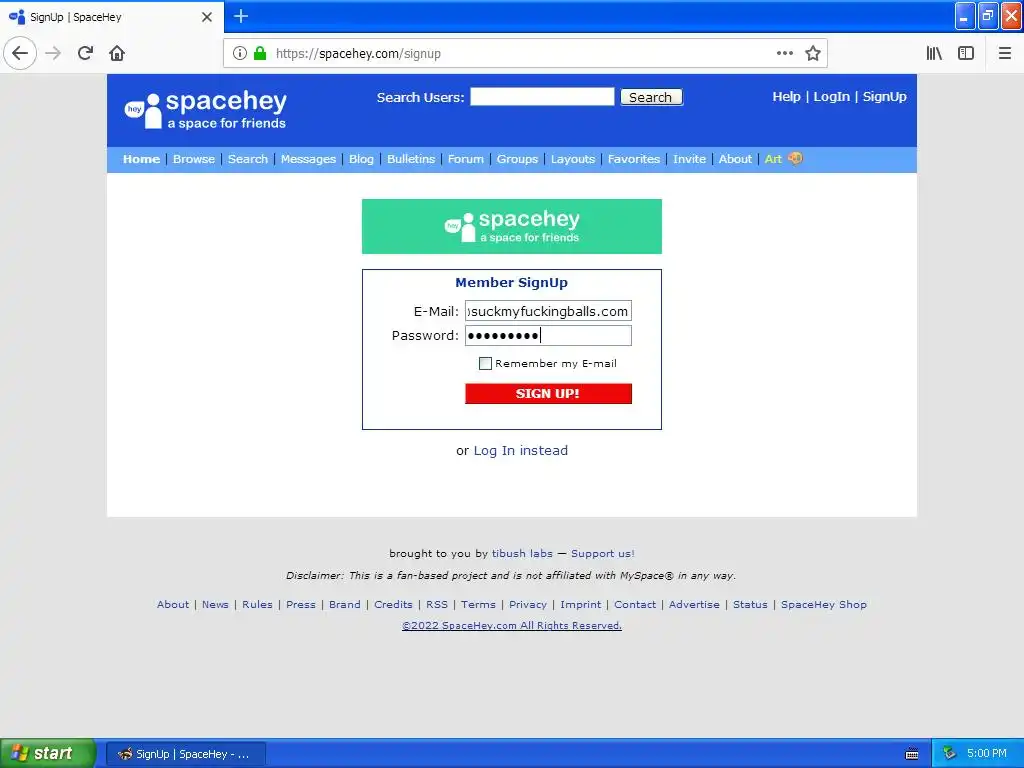
Task: Open Messages in the navigation bar
Action: click(308, 159)
